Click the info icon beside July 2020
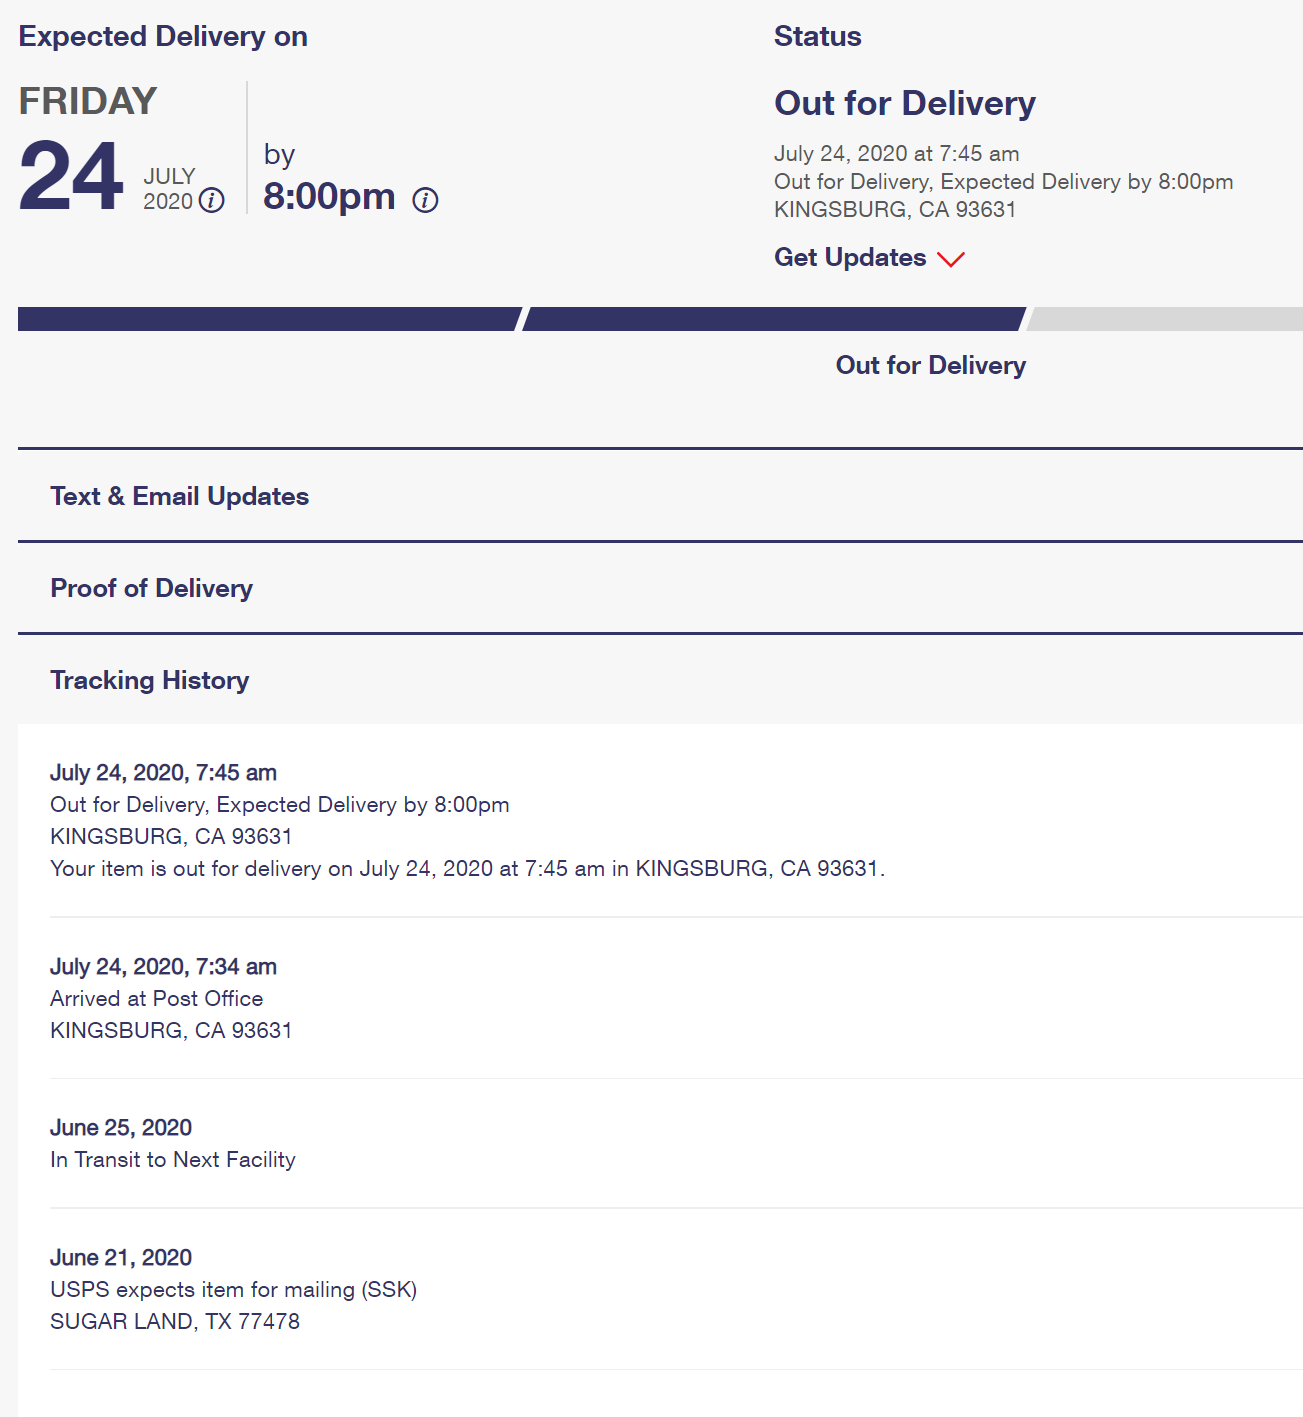 pos(212,201)
